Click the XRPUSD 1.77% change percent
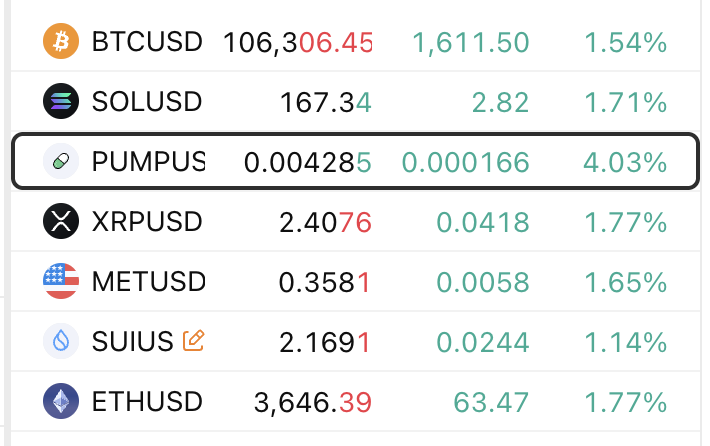Screen dimensions: 710x446 (625, 222)
